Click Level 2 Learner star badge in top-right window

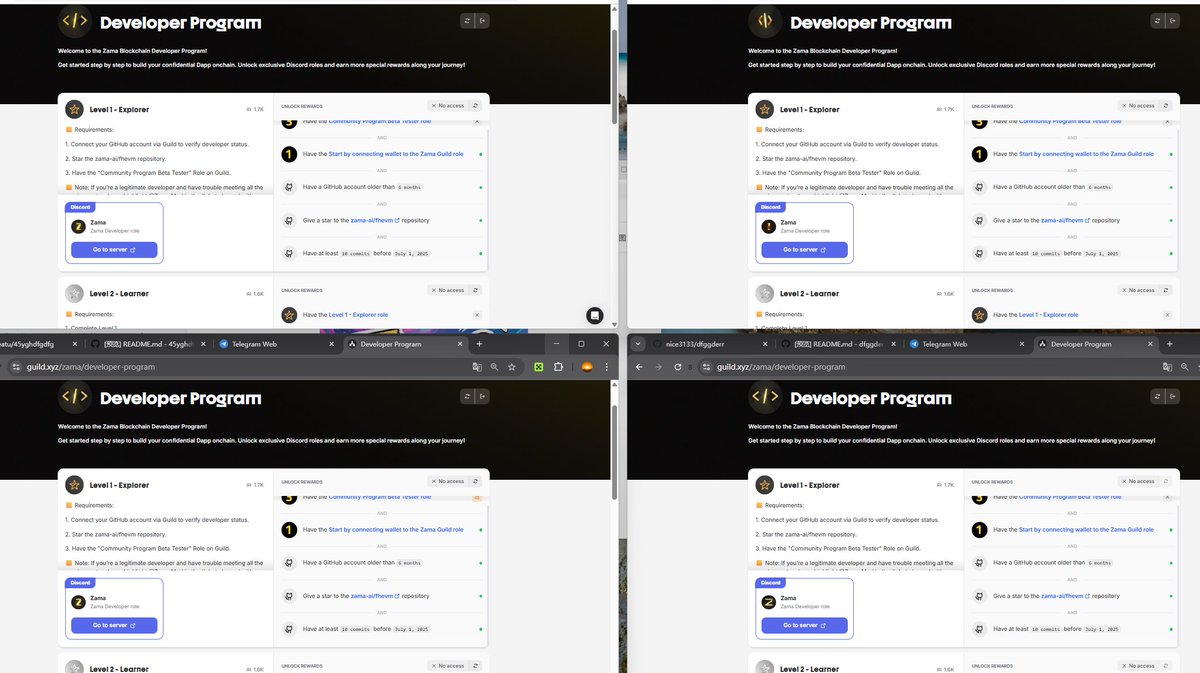click(765, 294)
